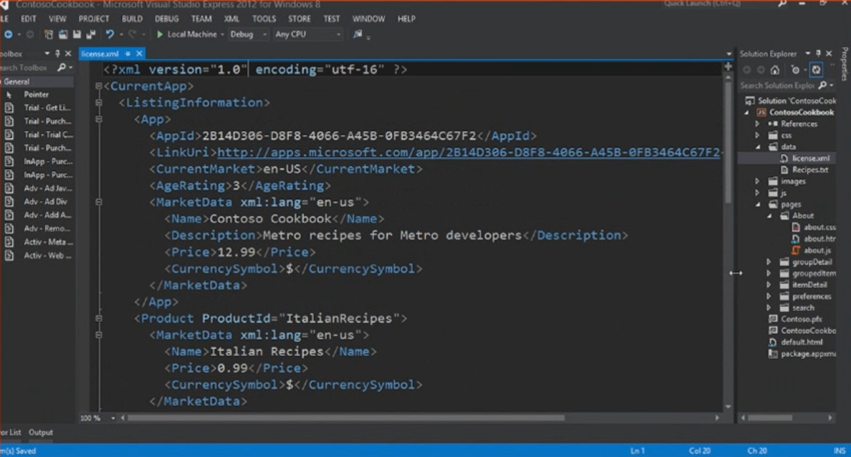Open the Local Machine target dropdown arrow
The width and height of the screenshot is (851, 457).
(222, 35)
